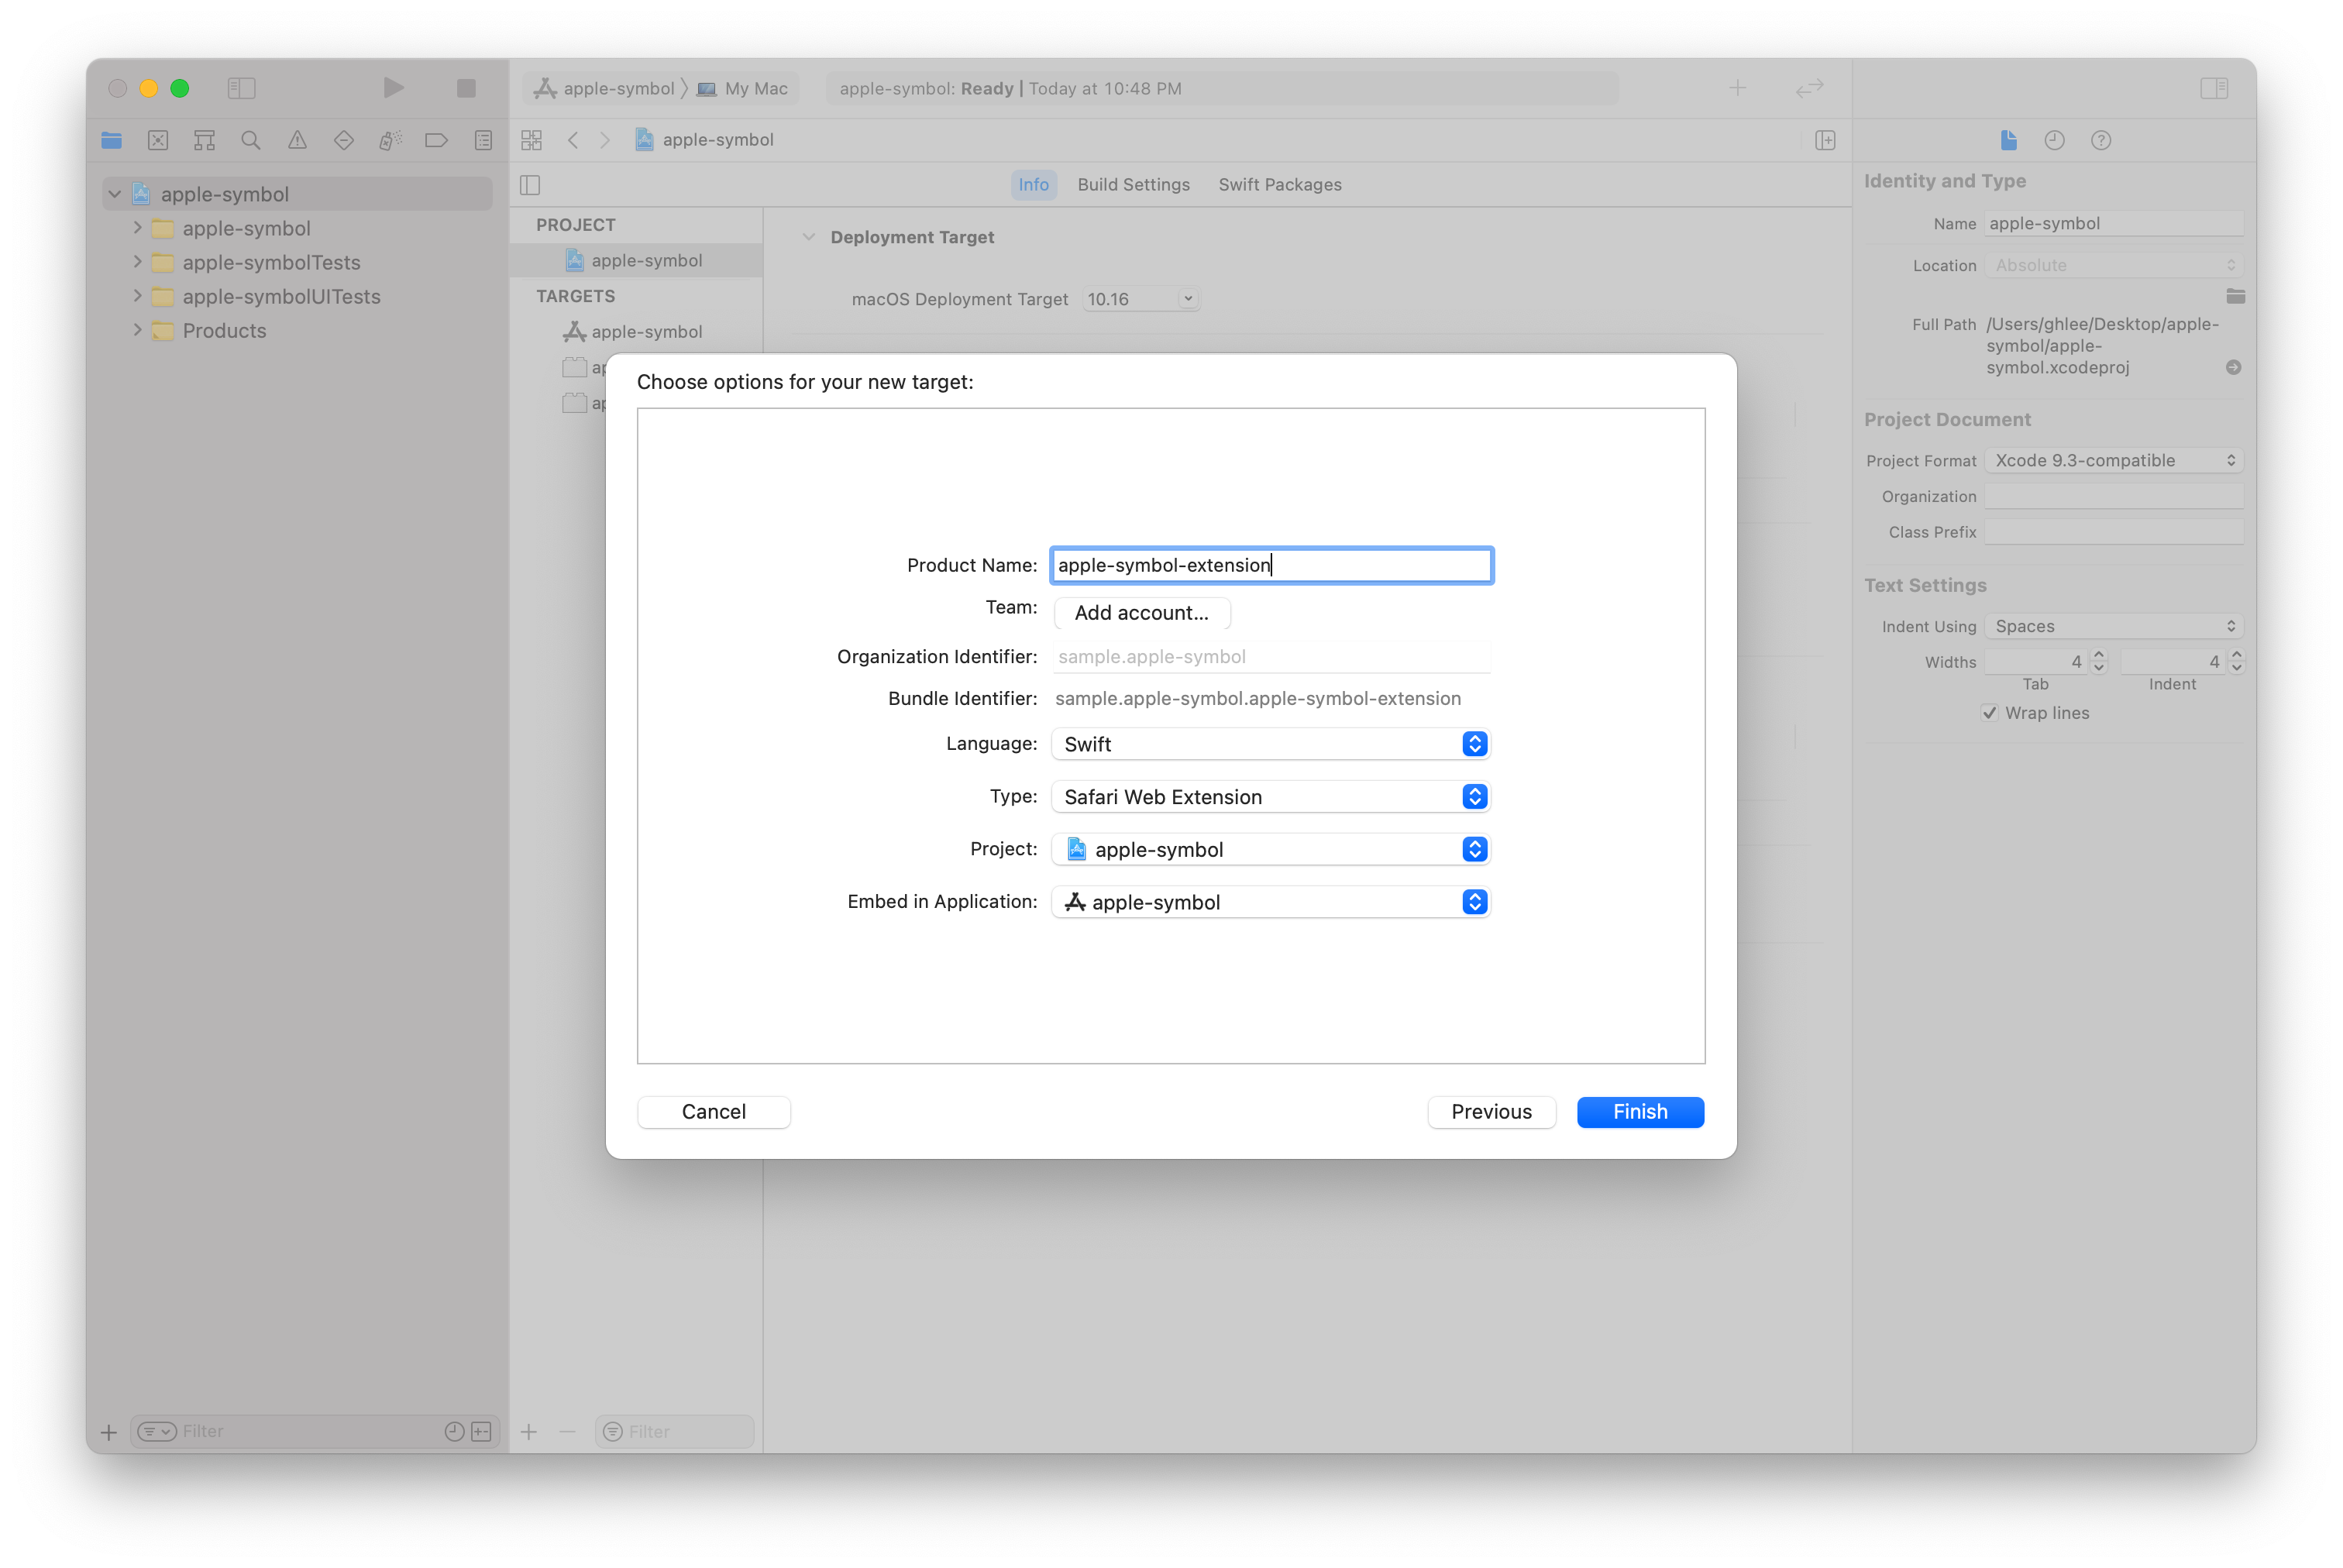Switch to the Build Settings tab
Viewport: 2343px width, 1568px height.
[1133, 185]
